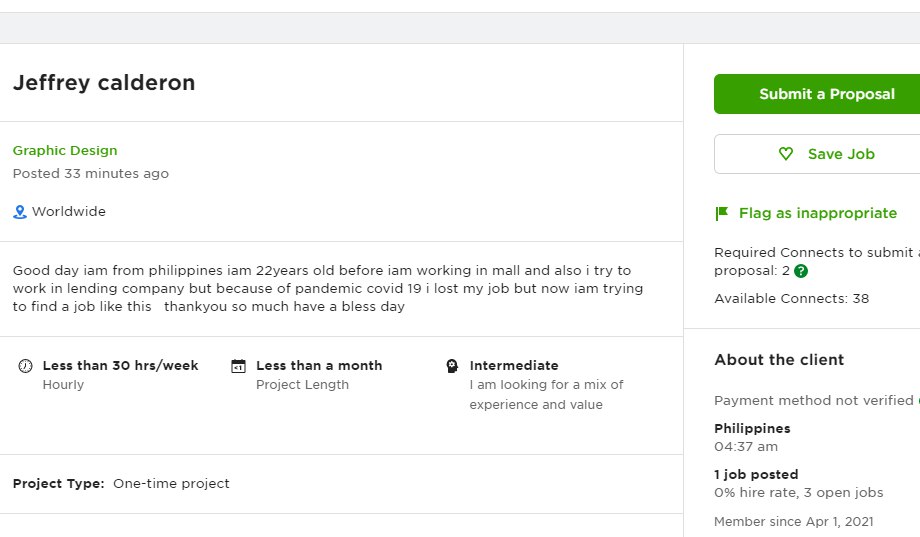Click the heart icon on Save Job
The width and height of the screenshot is (920, 537).
point(786,154)
